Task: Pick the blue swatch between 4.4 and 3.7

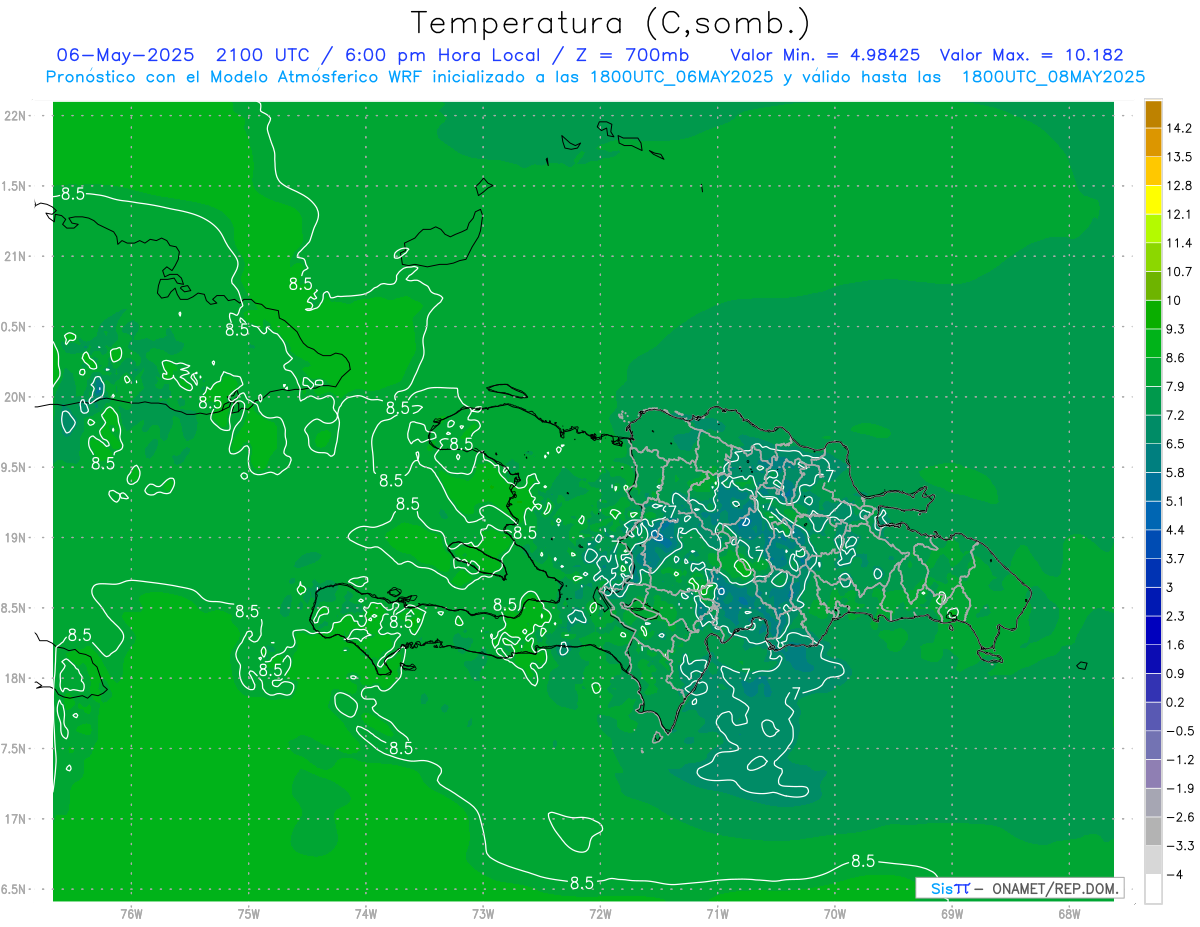Action: pos(1153,544)
